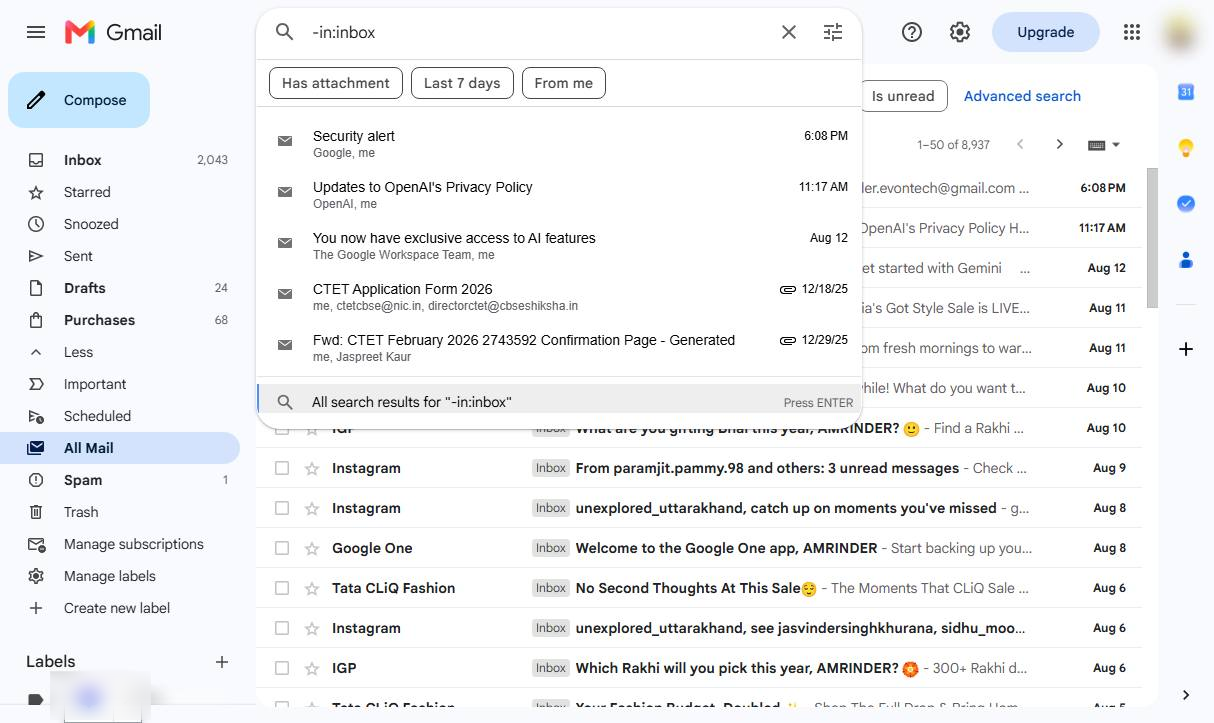Open Fwd: CTET February 2026 Confirmation suggestion
This screenshot has height=723, width=1214.
(x=559, y=347)
